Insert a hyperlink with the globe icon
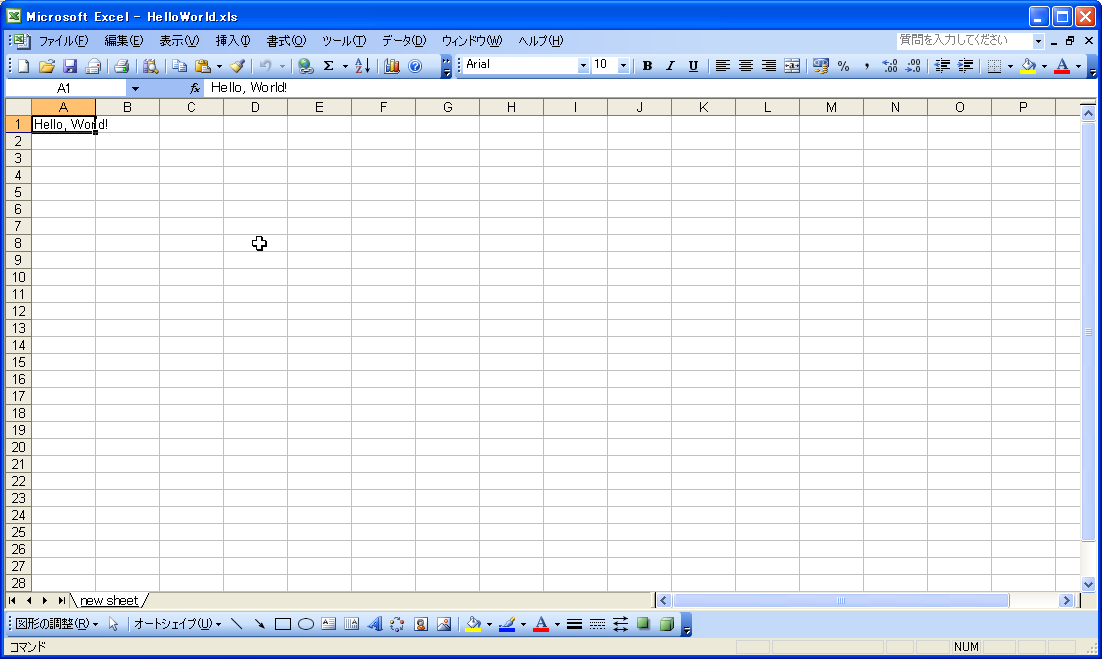Screen dimensions: 1102x659 [x=305, y=66]
